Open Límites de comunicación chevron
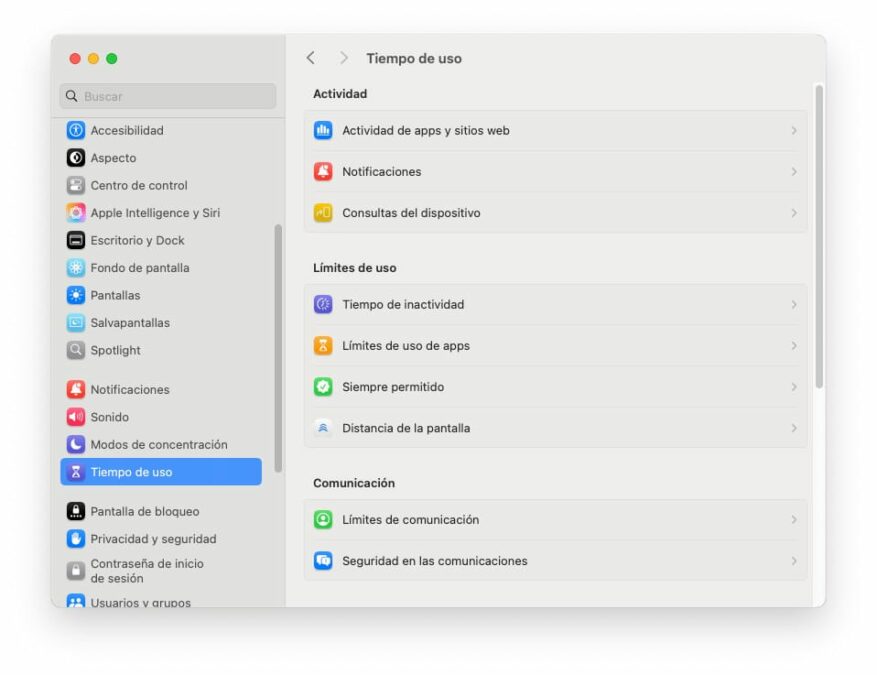This screenshot has height=675, width=877. pos(794,520)
